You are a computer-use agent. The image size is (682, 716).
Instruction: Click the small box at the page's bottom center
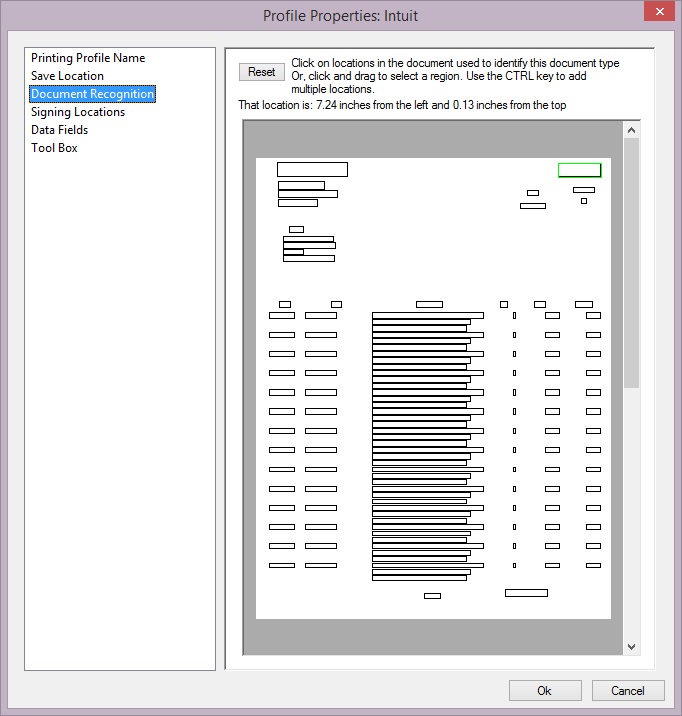click(432, 596)
